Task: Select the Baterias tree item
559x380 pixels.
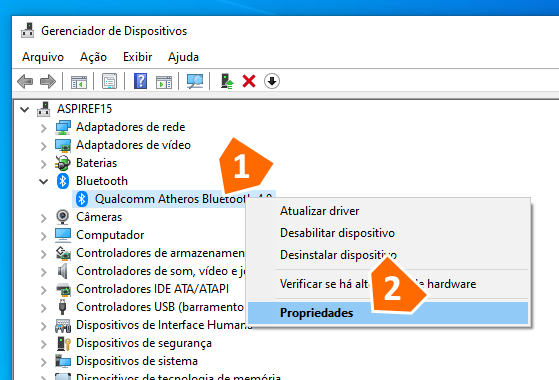Action: click(96, 163)
